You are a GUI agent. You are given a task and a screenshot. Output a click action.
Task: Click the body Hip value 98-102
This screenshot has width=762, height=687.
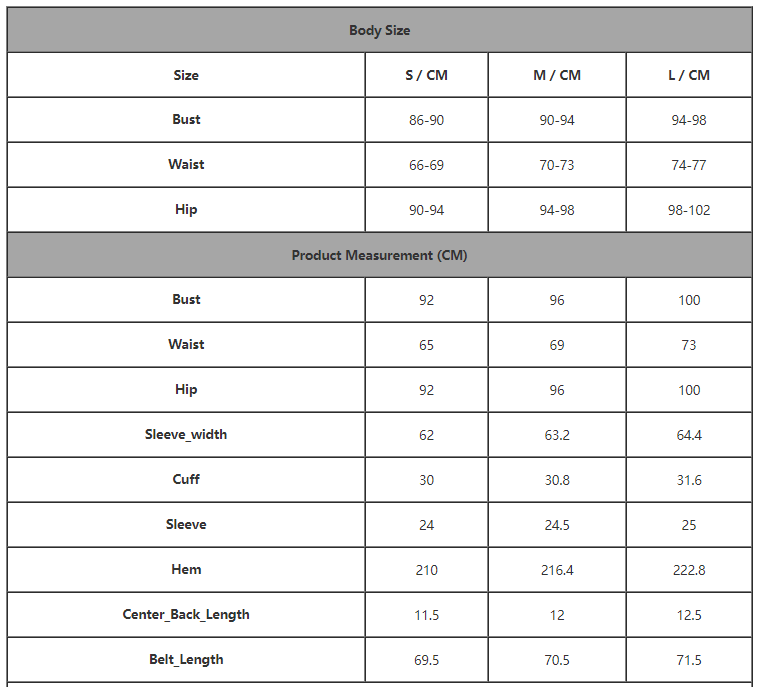[x=689, y=210]
